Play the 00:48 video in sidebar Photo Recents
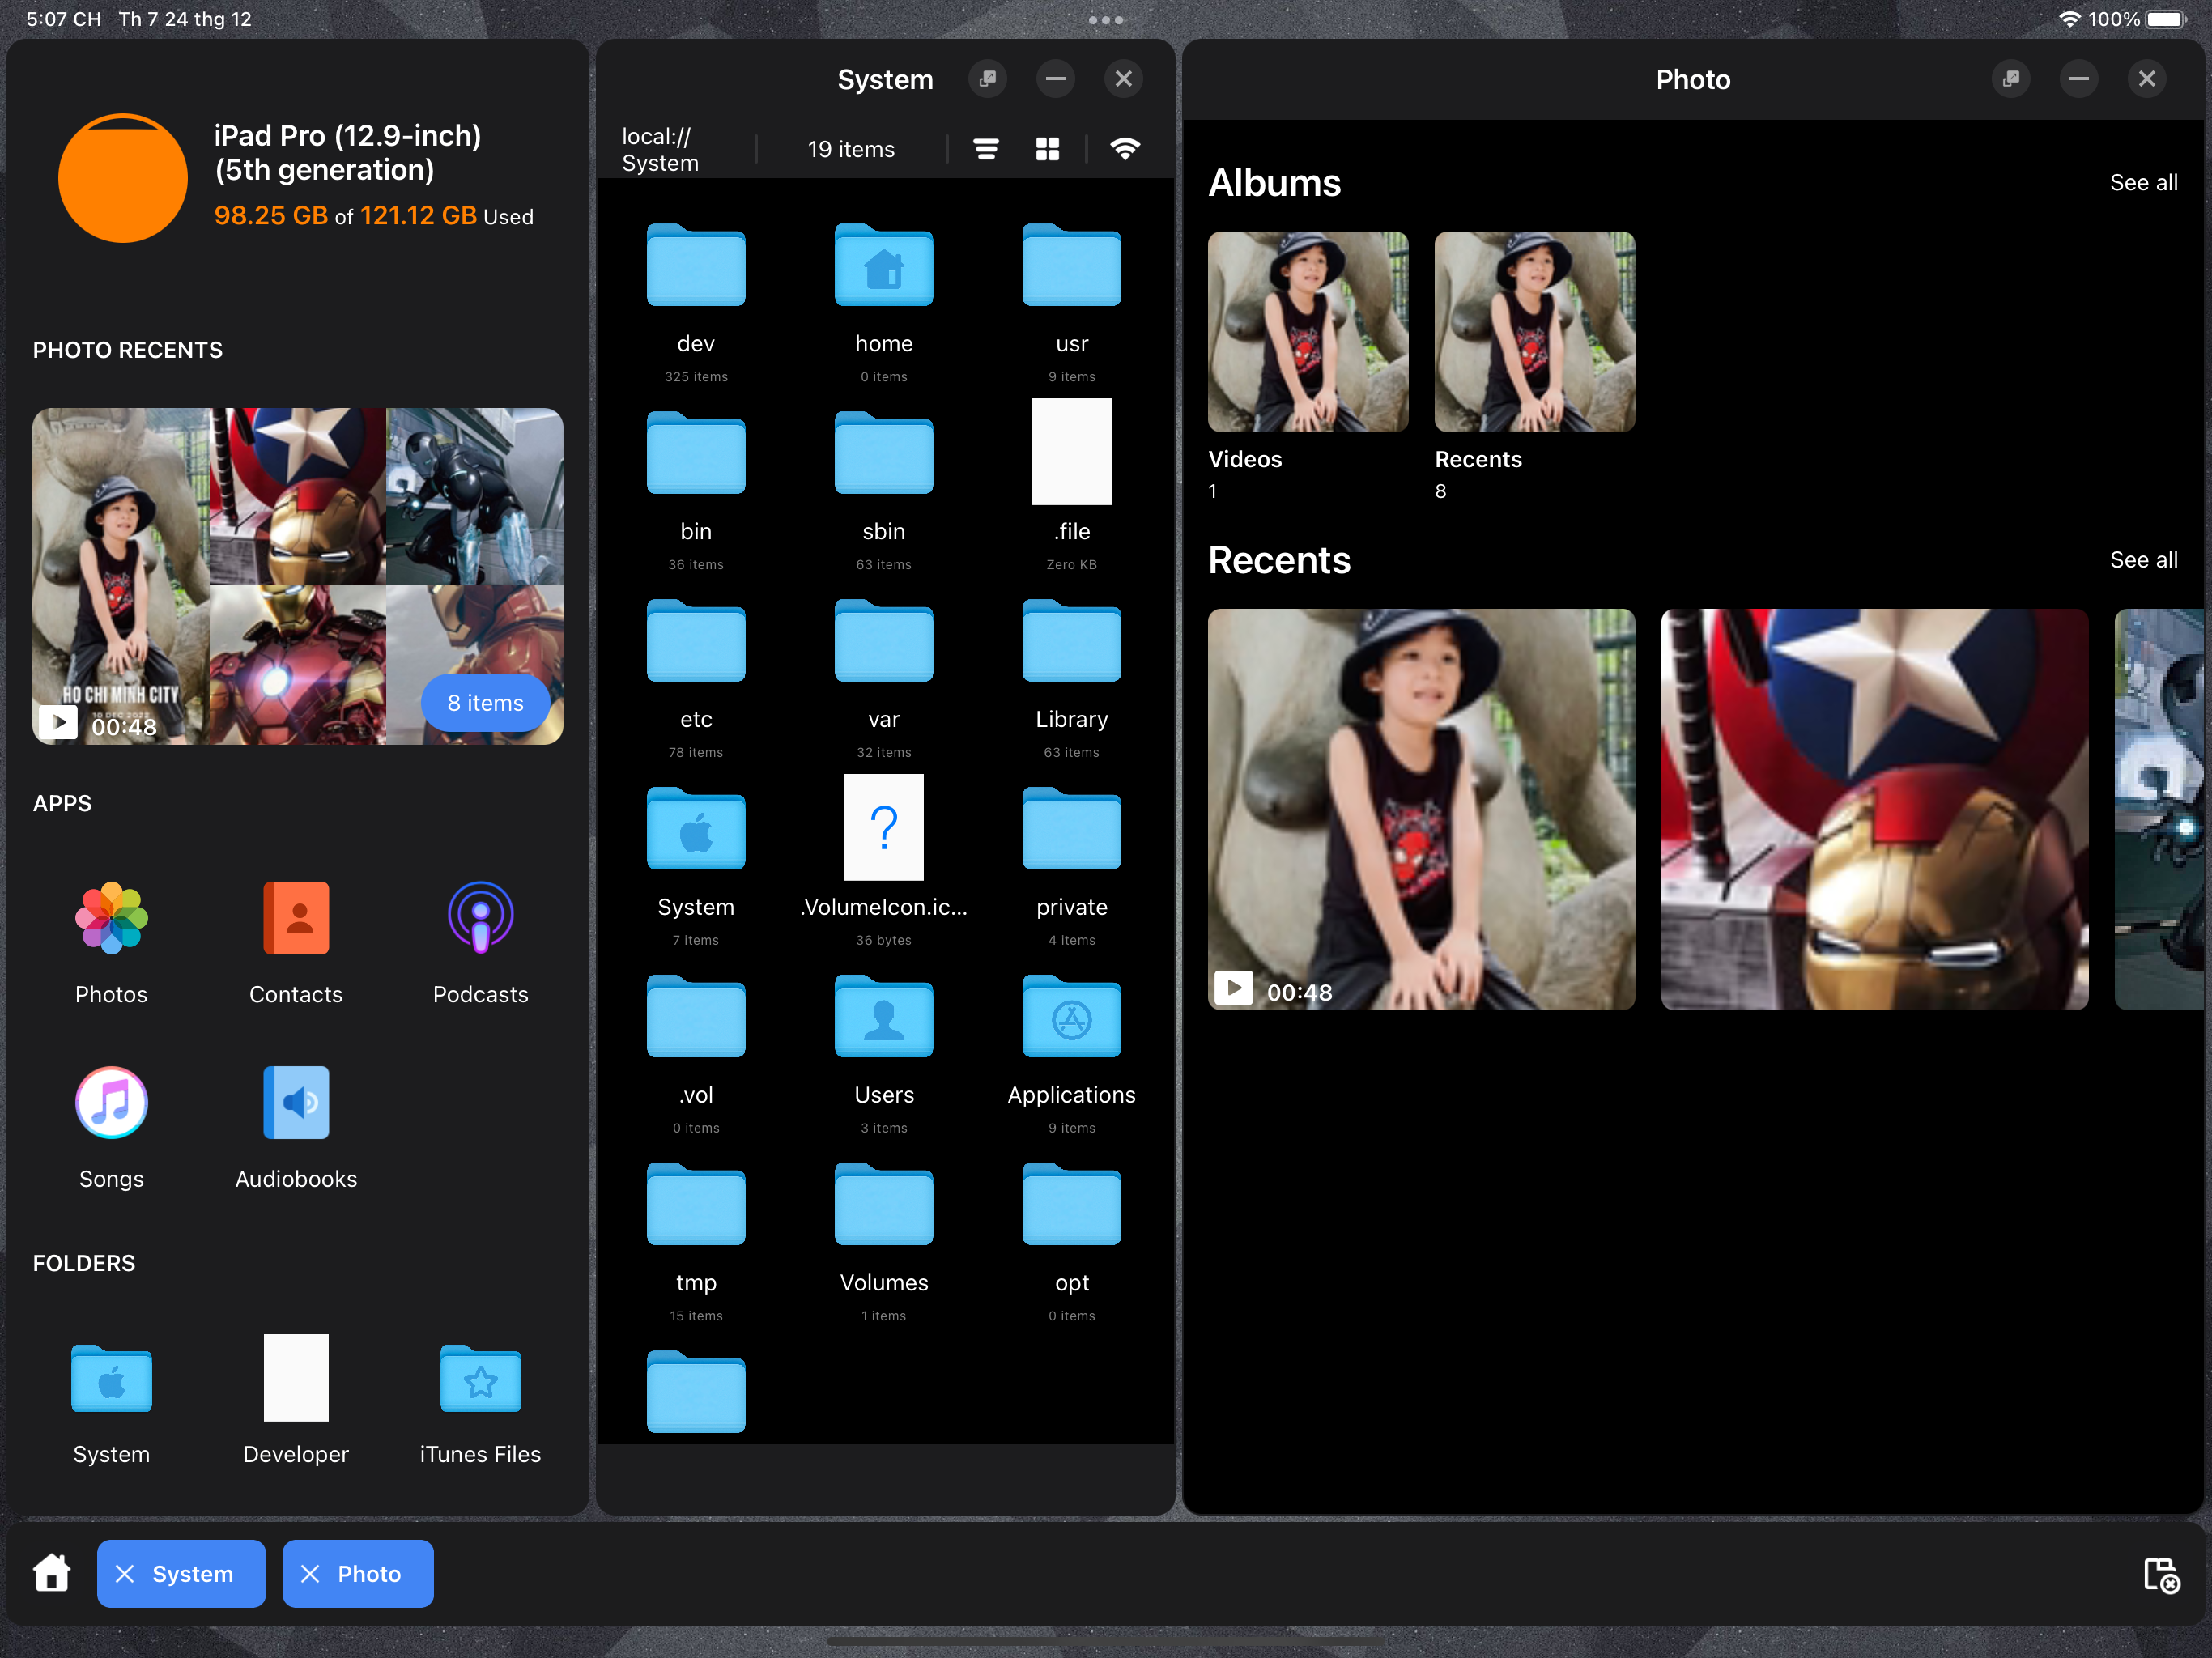Viewport: 2212px width, 1658px height. [120, 576]
